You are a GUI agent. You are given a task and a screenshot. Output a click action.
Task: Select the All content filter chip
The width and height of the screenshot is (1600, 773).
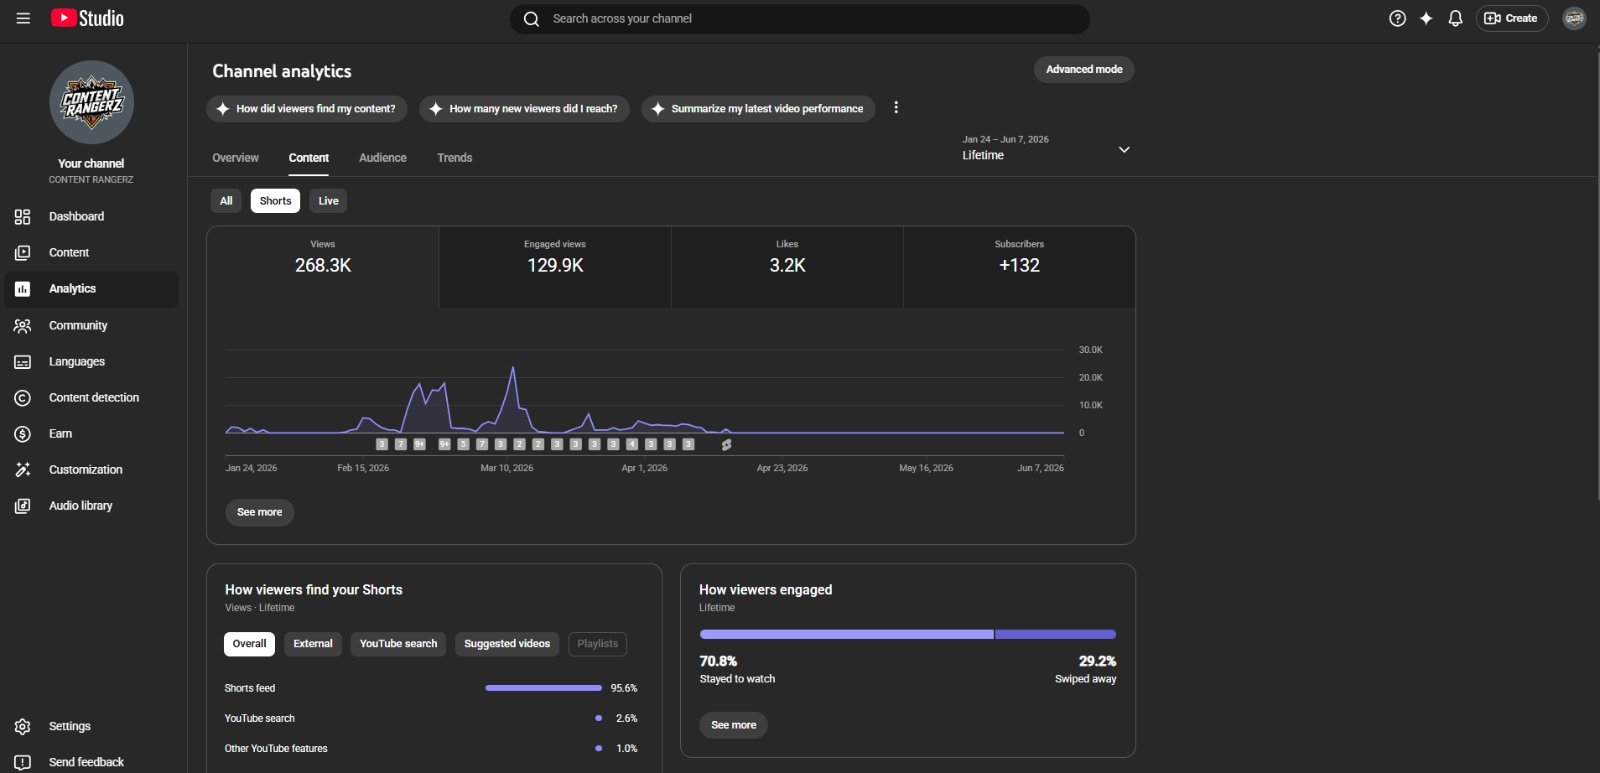226,201
